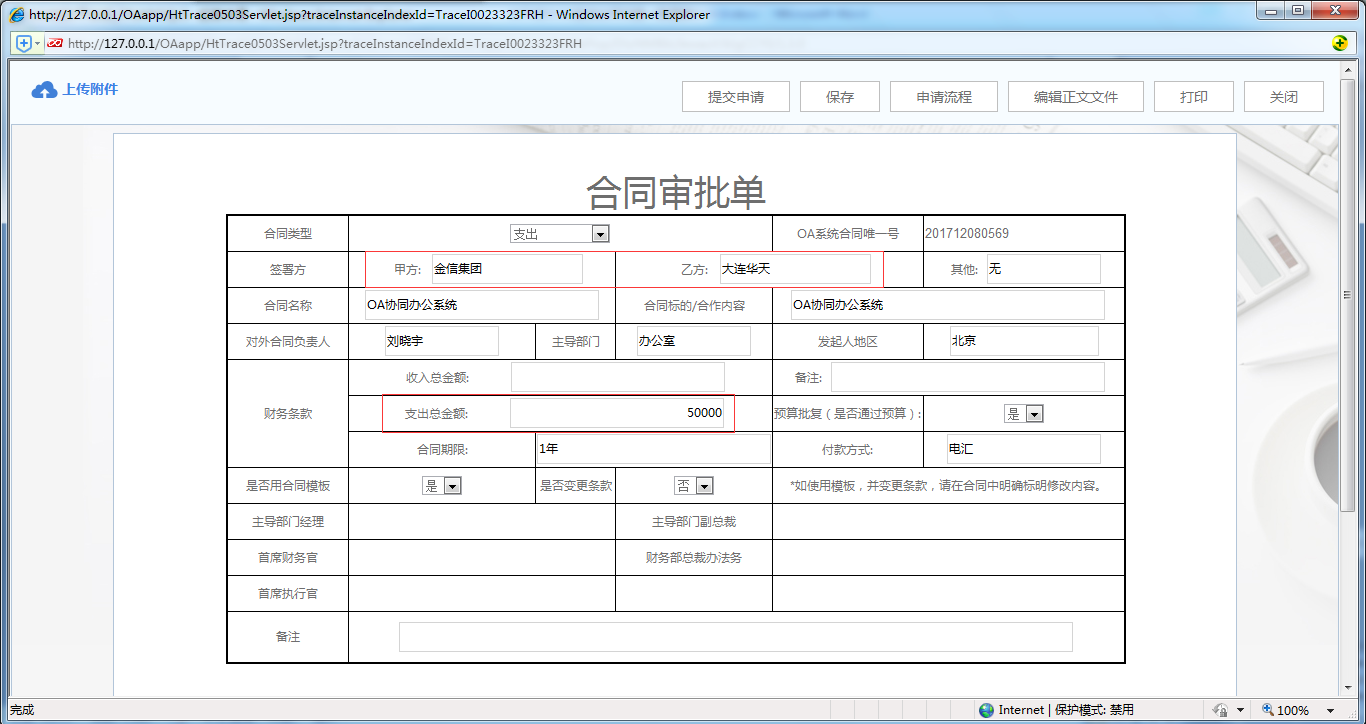1366x724 pixels.
Task: Click the cloud upload attachment icon
Action: [44, 90]
